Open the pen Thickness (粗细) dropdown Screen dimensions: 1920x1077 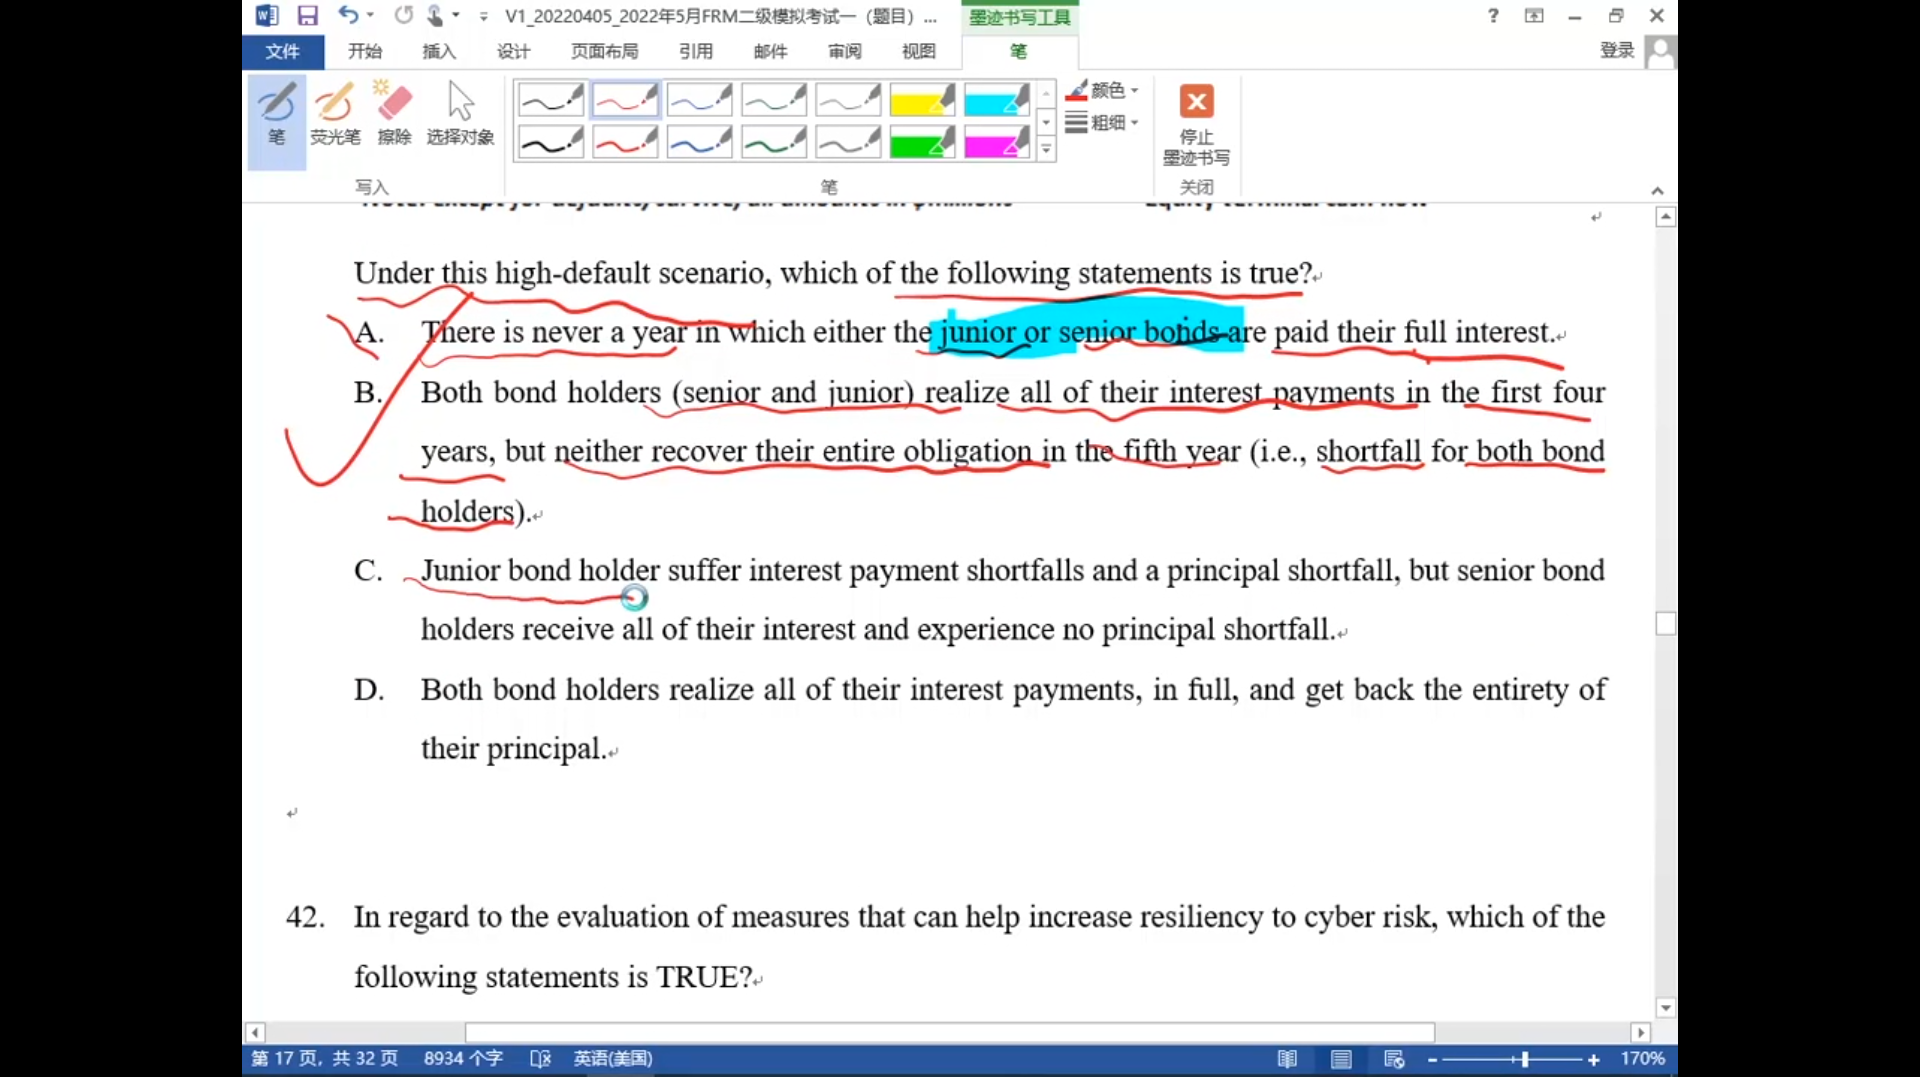tap(1104, 123)
